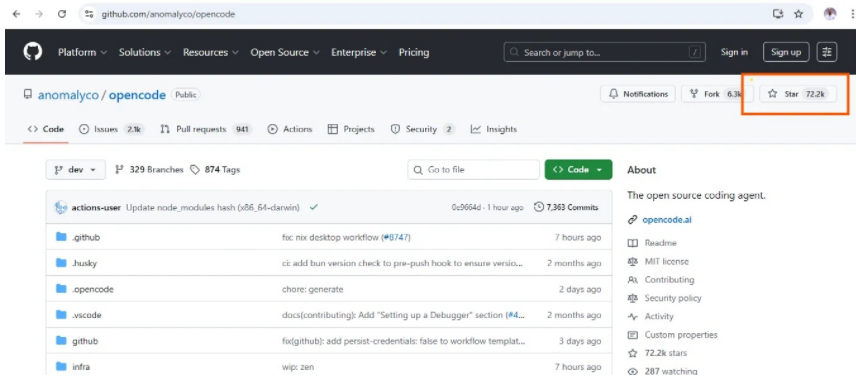Open the browser profile avatar
This screenshot has width=856, height=389.
(x=830, y=14)
